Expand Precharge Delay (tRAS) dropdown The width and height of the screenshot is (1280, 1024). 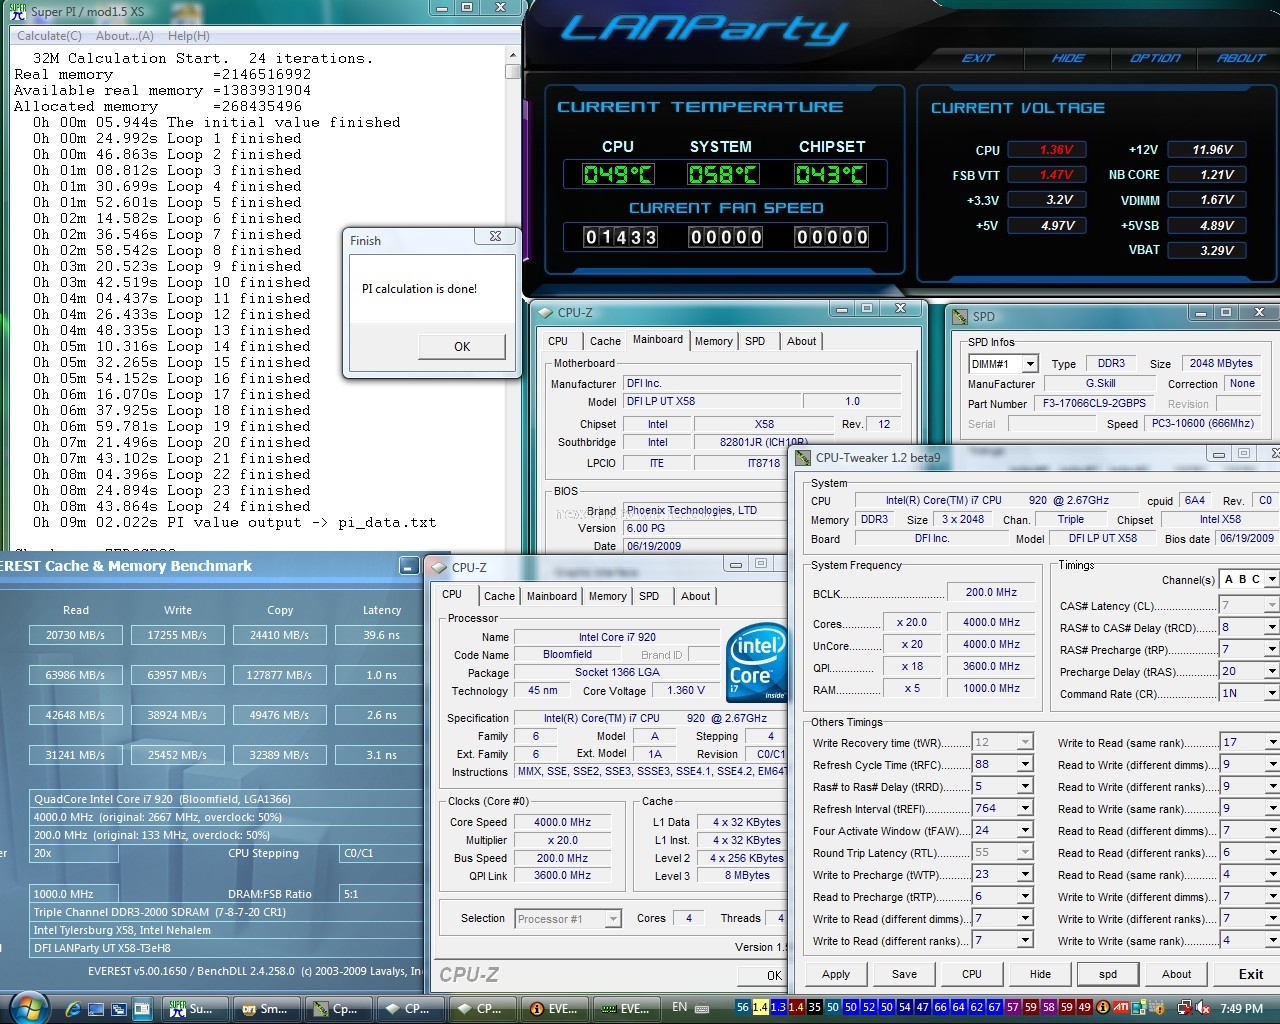click(x=1272, y=671)
